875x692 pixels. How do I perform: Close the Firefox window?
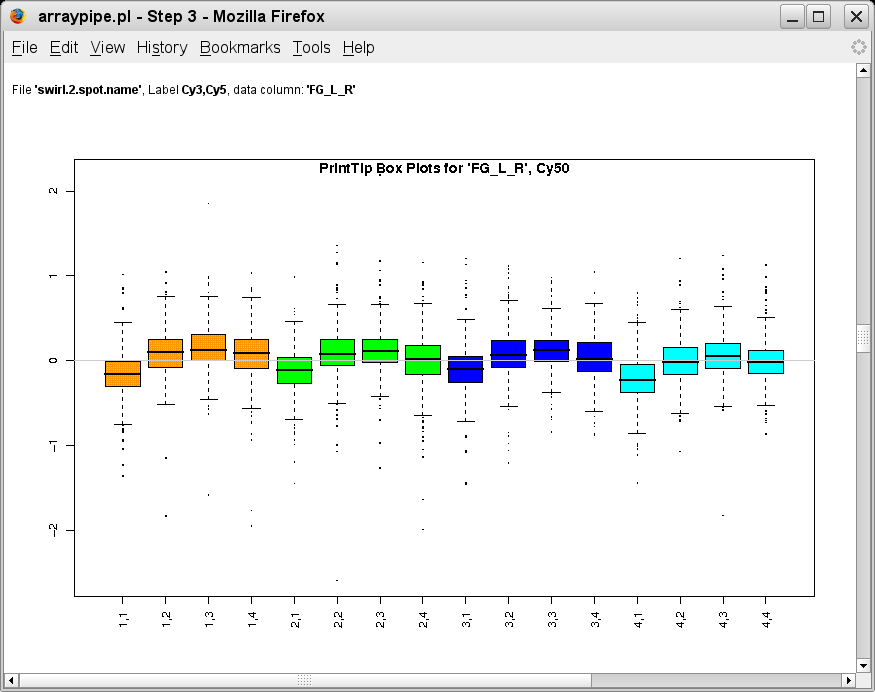(856, 16)
